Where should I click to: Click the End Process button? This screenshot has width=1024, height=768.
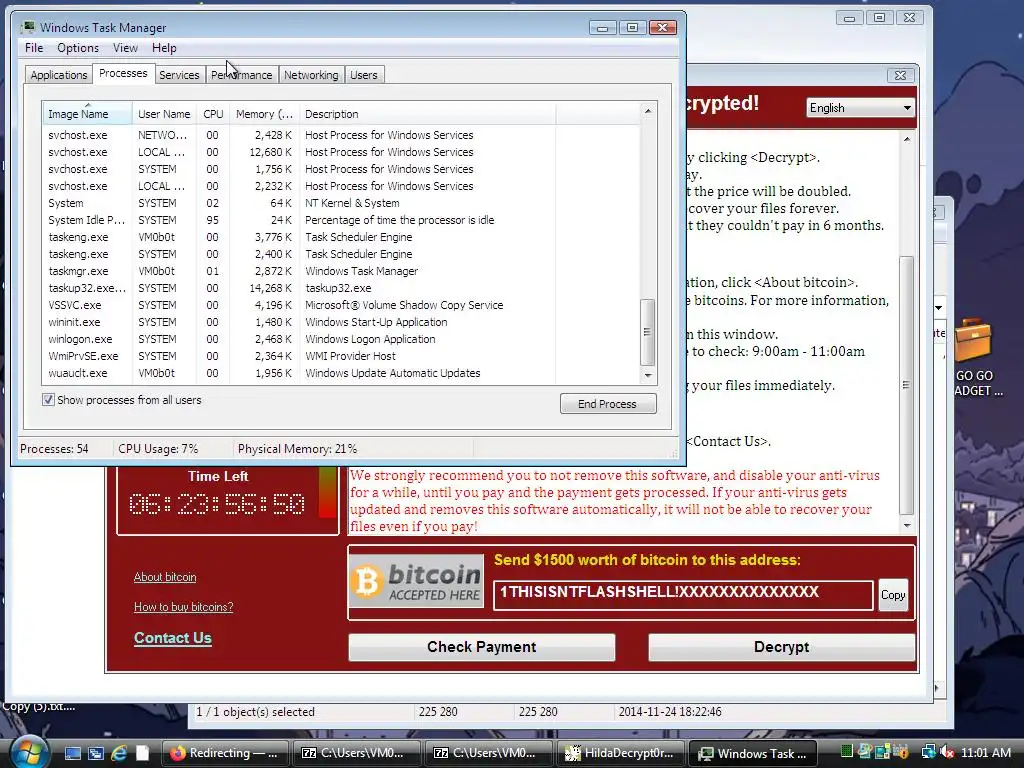pyautogui.click(x=608, y=404)
